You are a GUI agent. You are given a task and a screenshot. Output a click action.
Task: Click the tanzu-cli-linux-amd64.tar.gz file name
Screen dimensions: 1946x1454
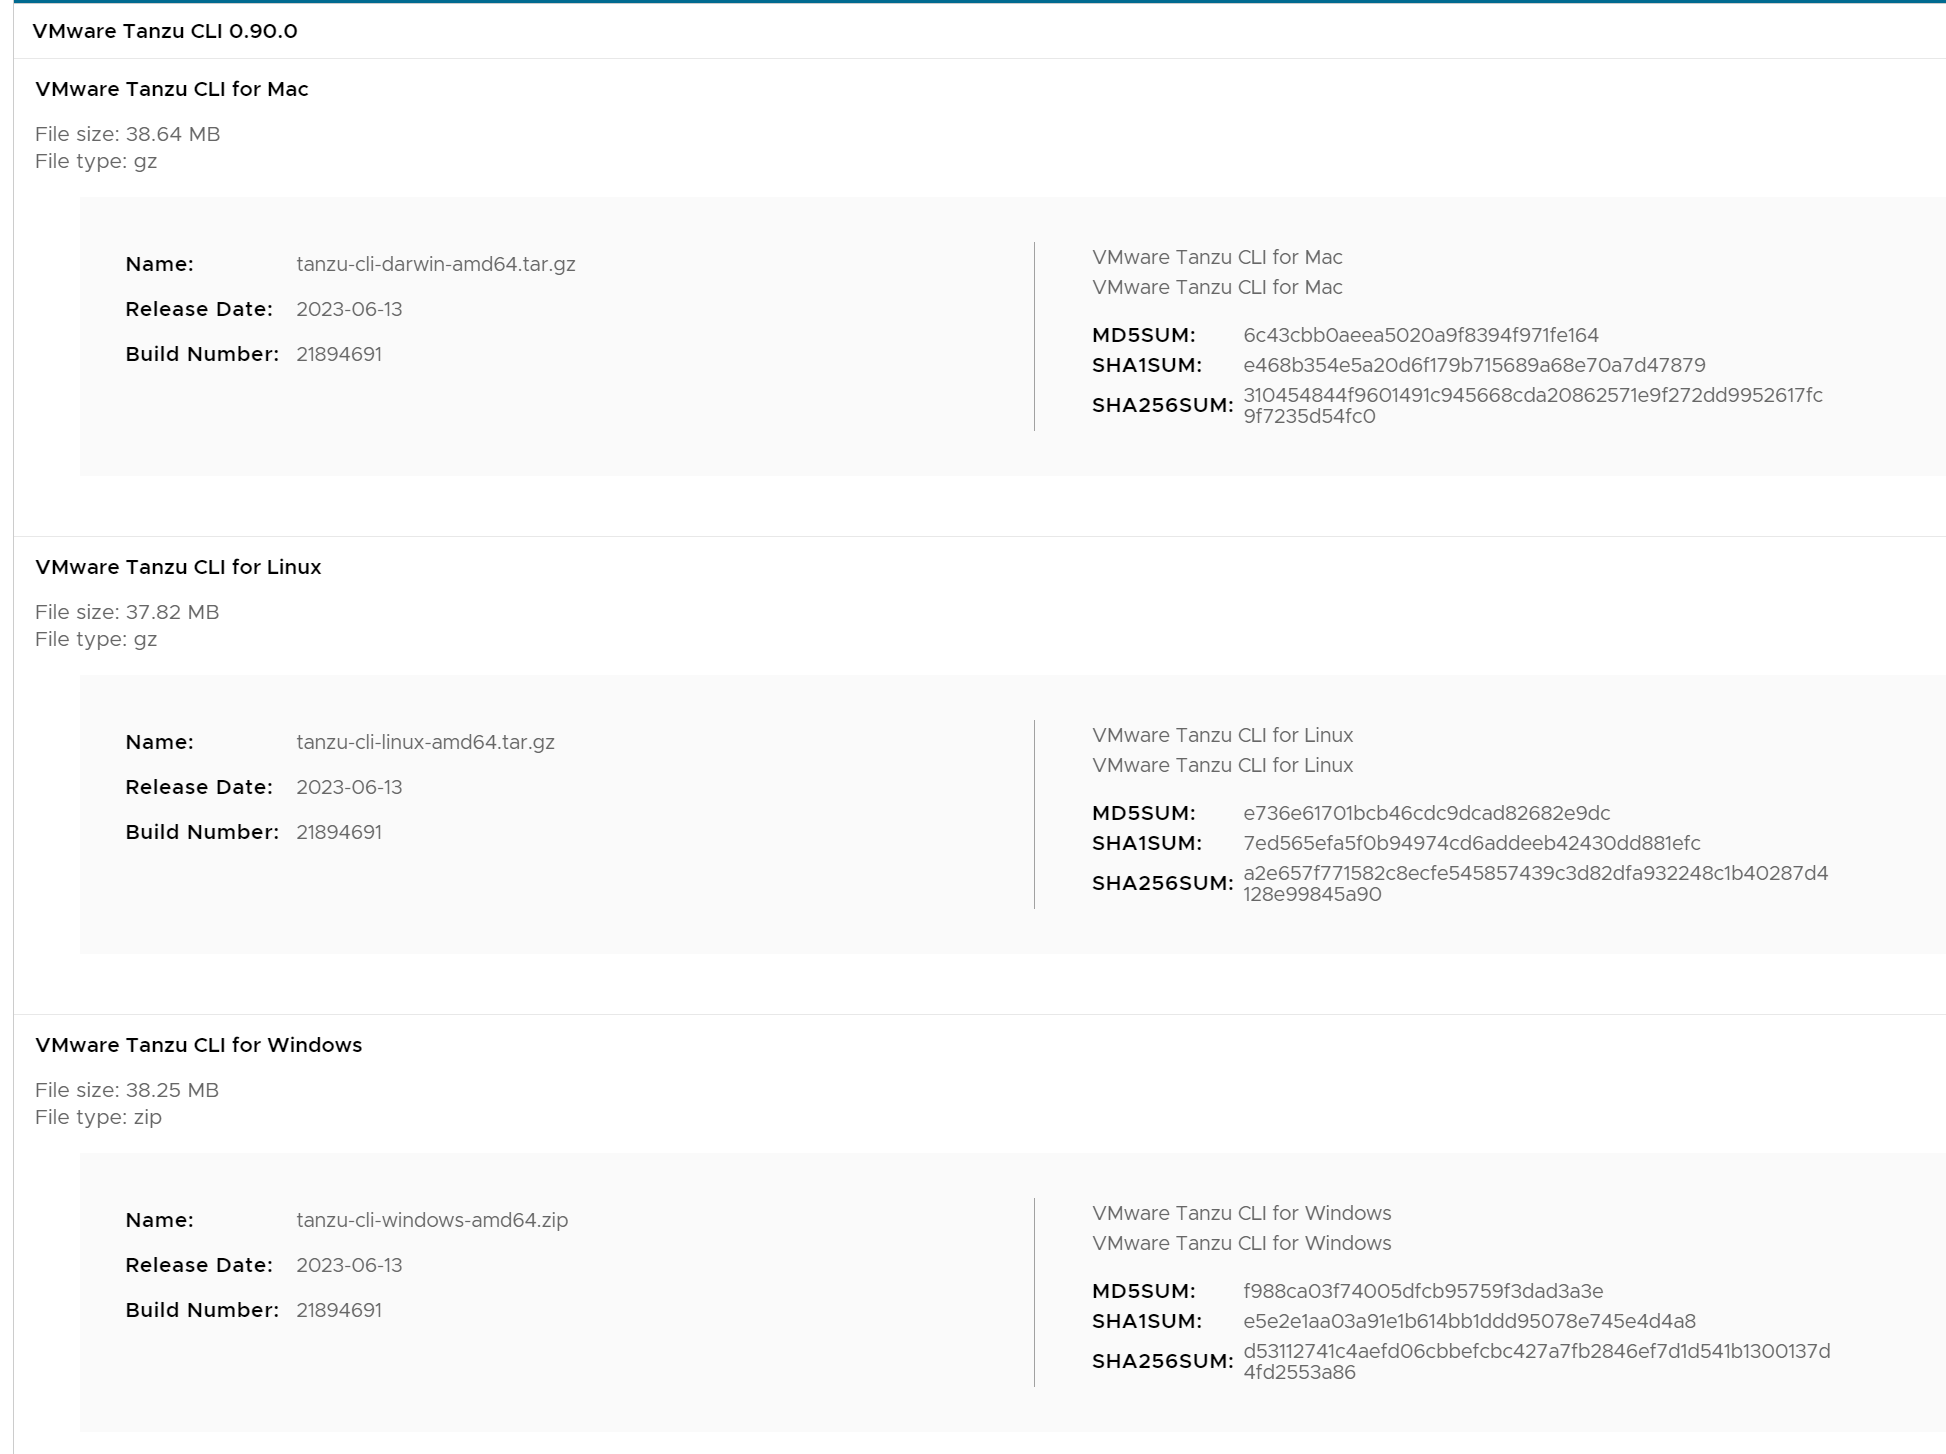425,742
